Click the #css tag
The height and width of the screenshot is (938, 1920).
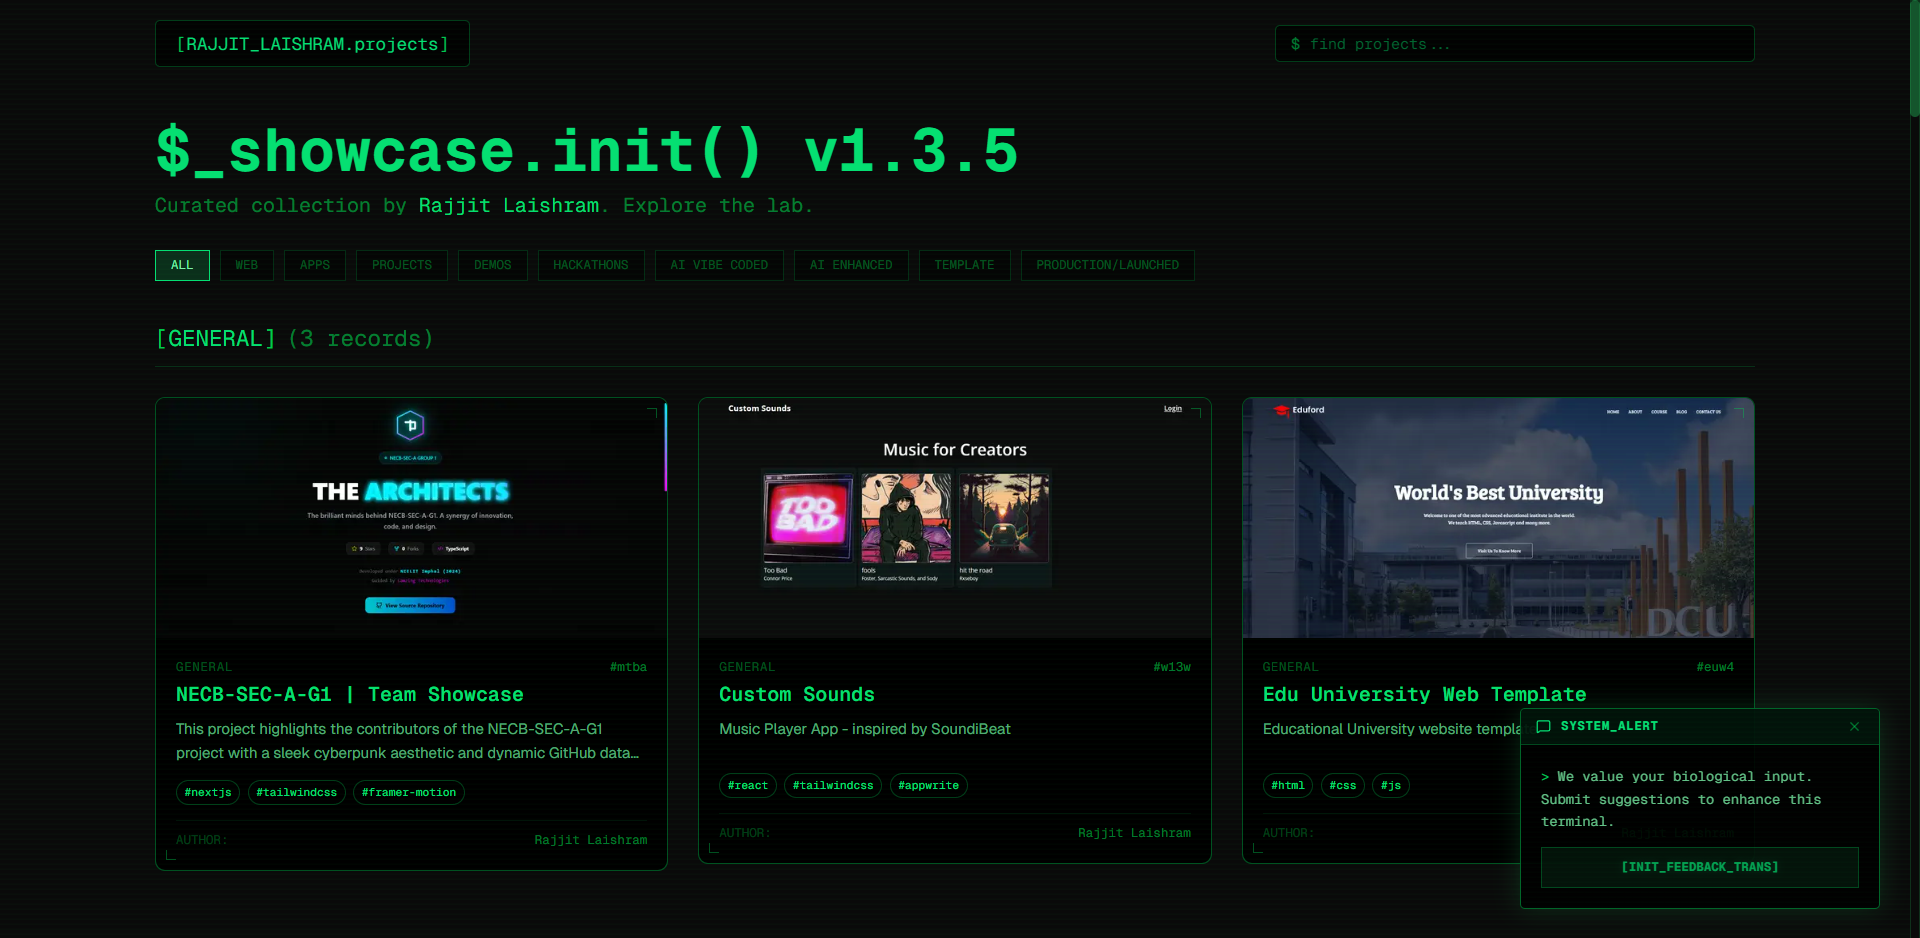(1343, 786)
